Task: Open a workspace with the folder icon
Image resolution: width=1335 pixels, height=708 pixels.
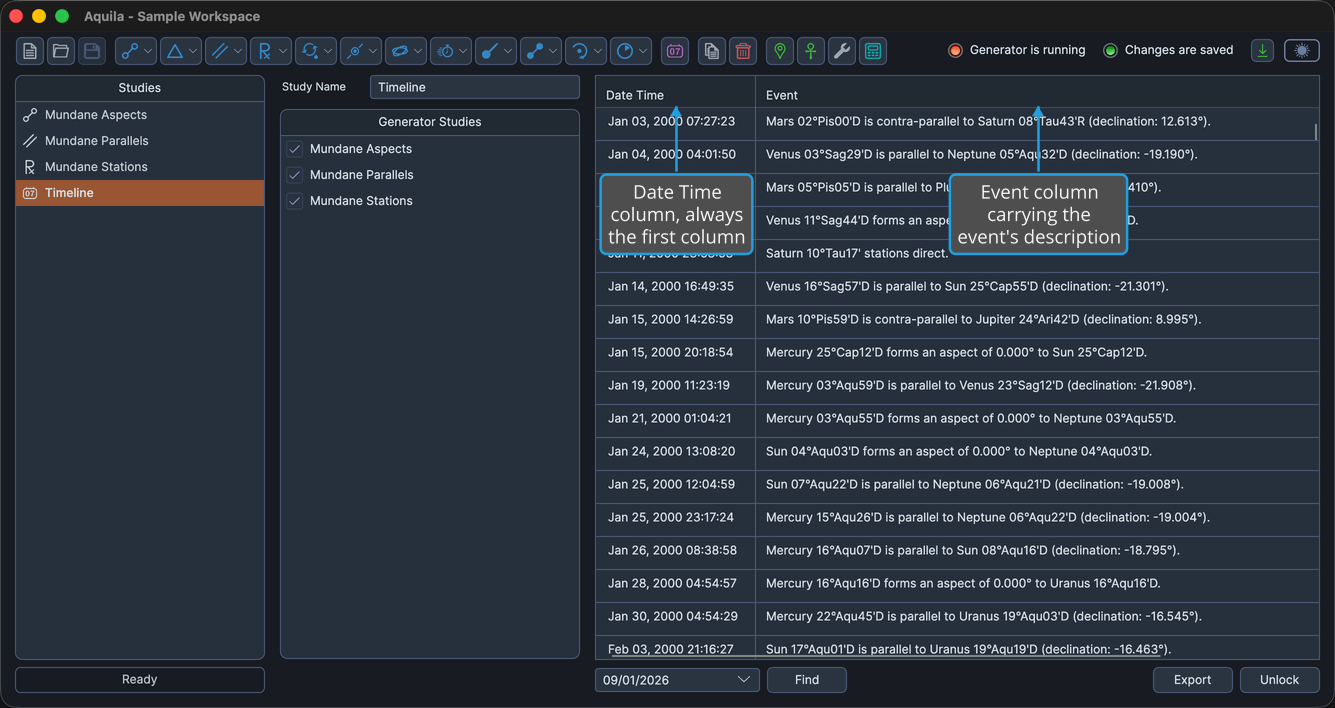Action: click(61, 51)
